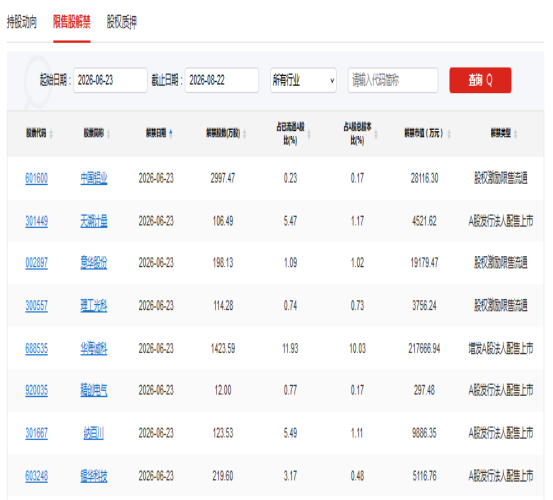Open the 所有行业 industry dropdown
553x500 pixels.
pyautogui.click(x=303, y=80)
